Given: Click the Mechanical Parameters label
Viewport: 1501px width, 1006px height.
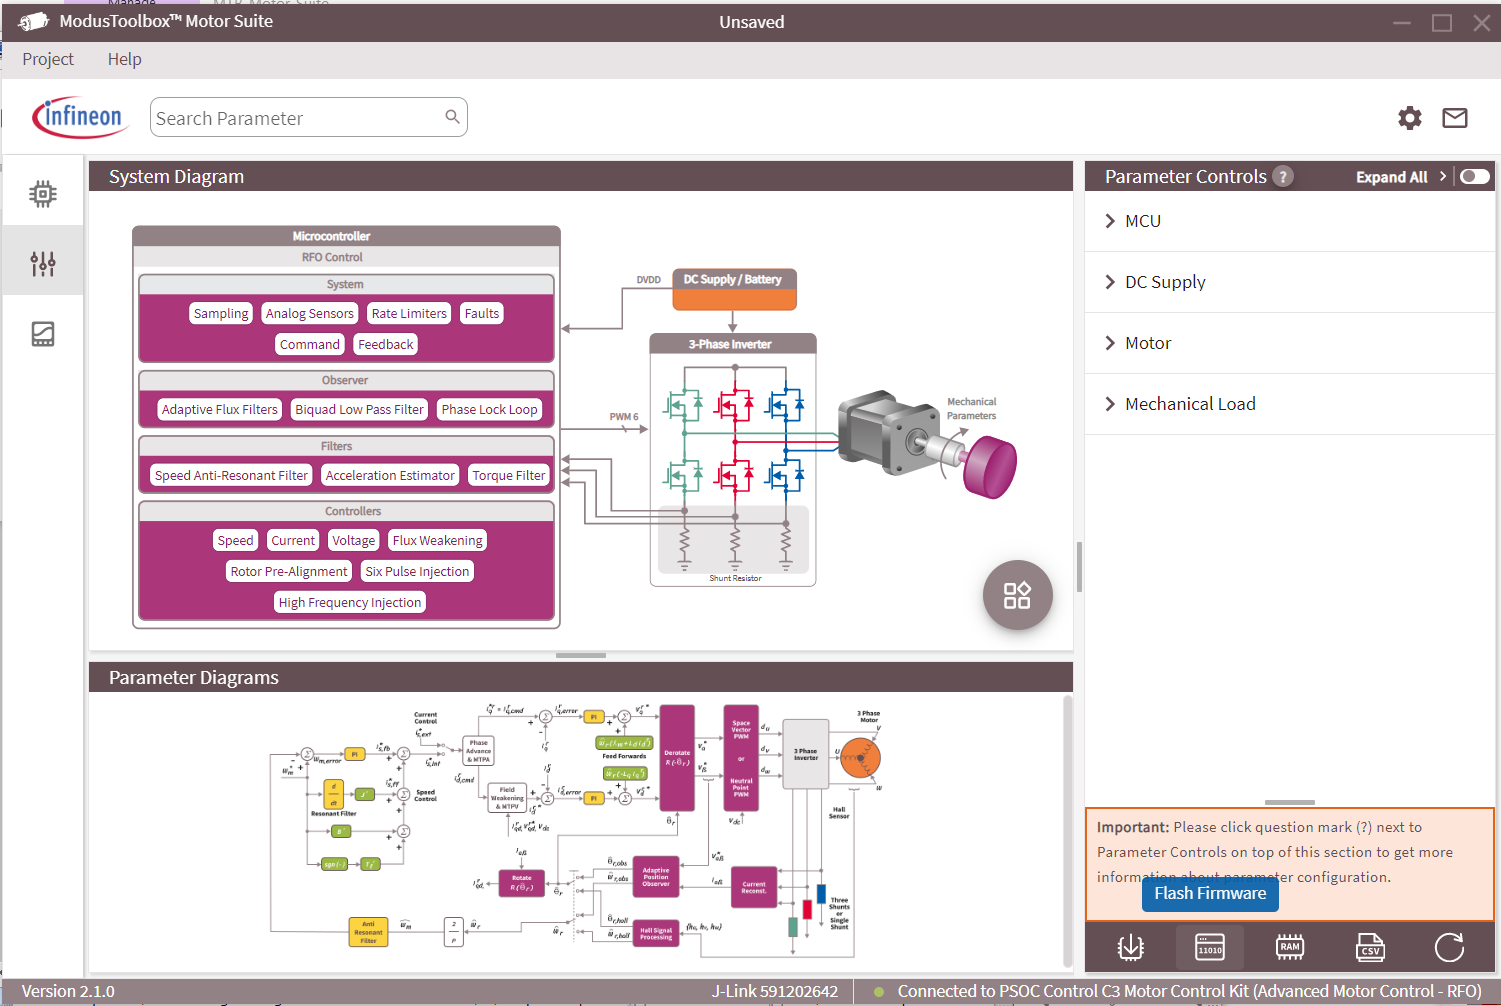Looking at the screenshot, I should click(972, 409).
